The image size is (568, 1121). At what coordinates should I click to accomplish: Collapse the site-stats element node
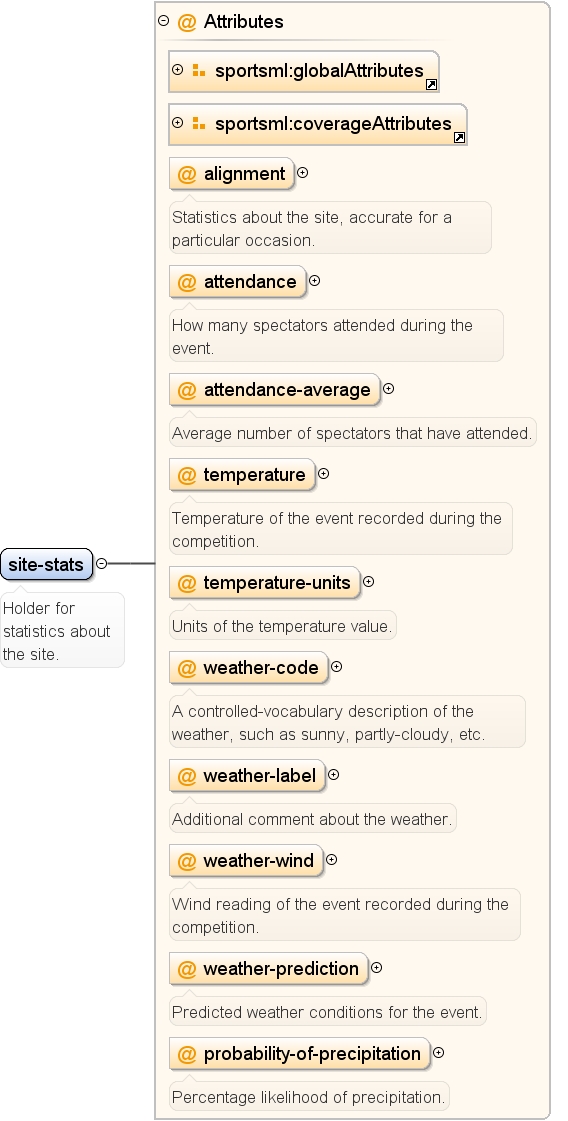102,563
